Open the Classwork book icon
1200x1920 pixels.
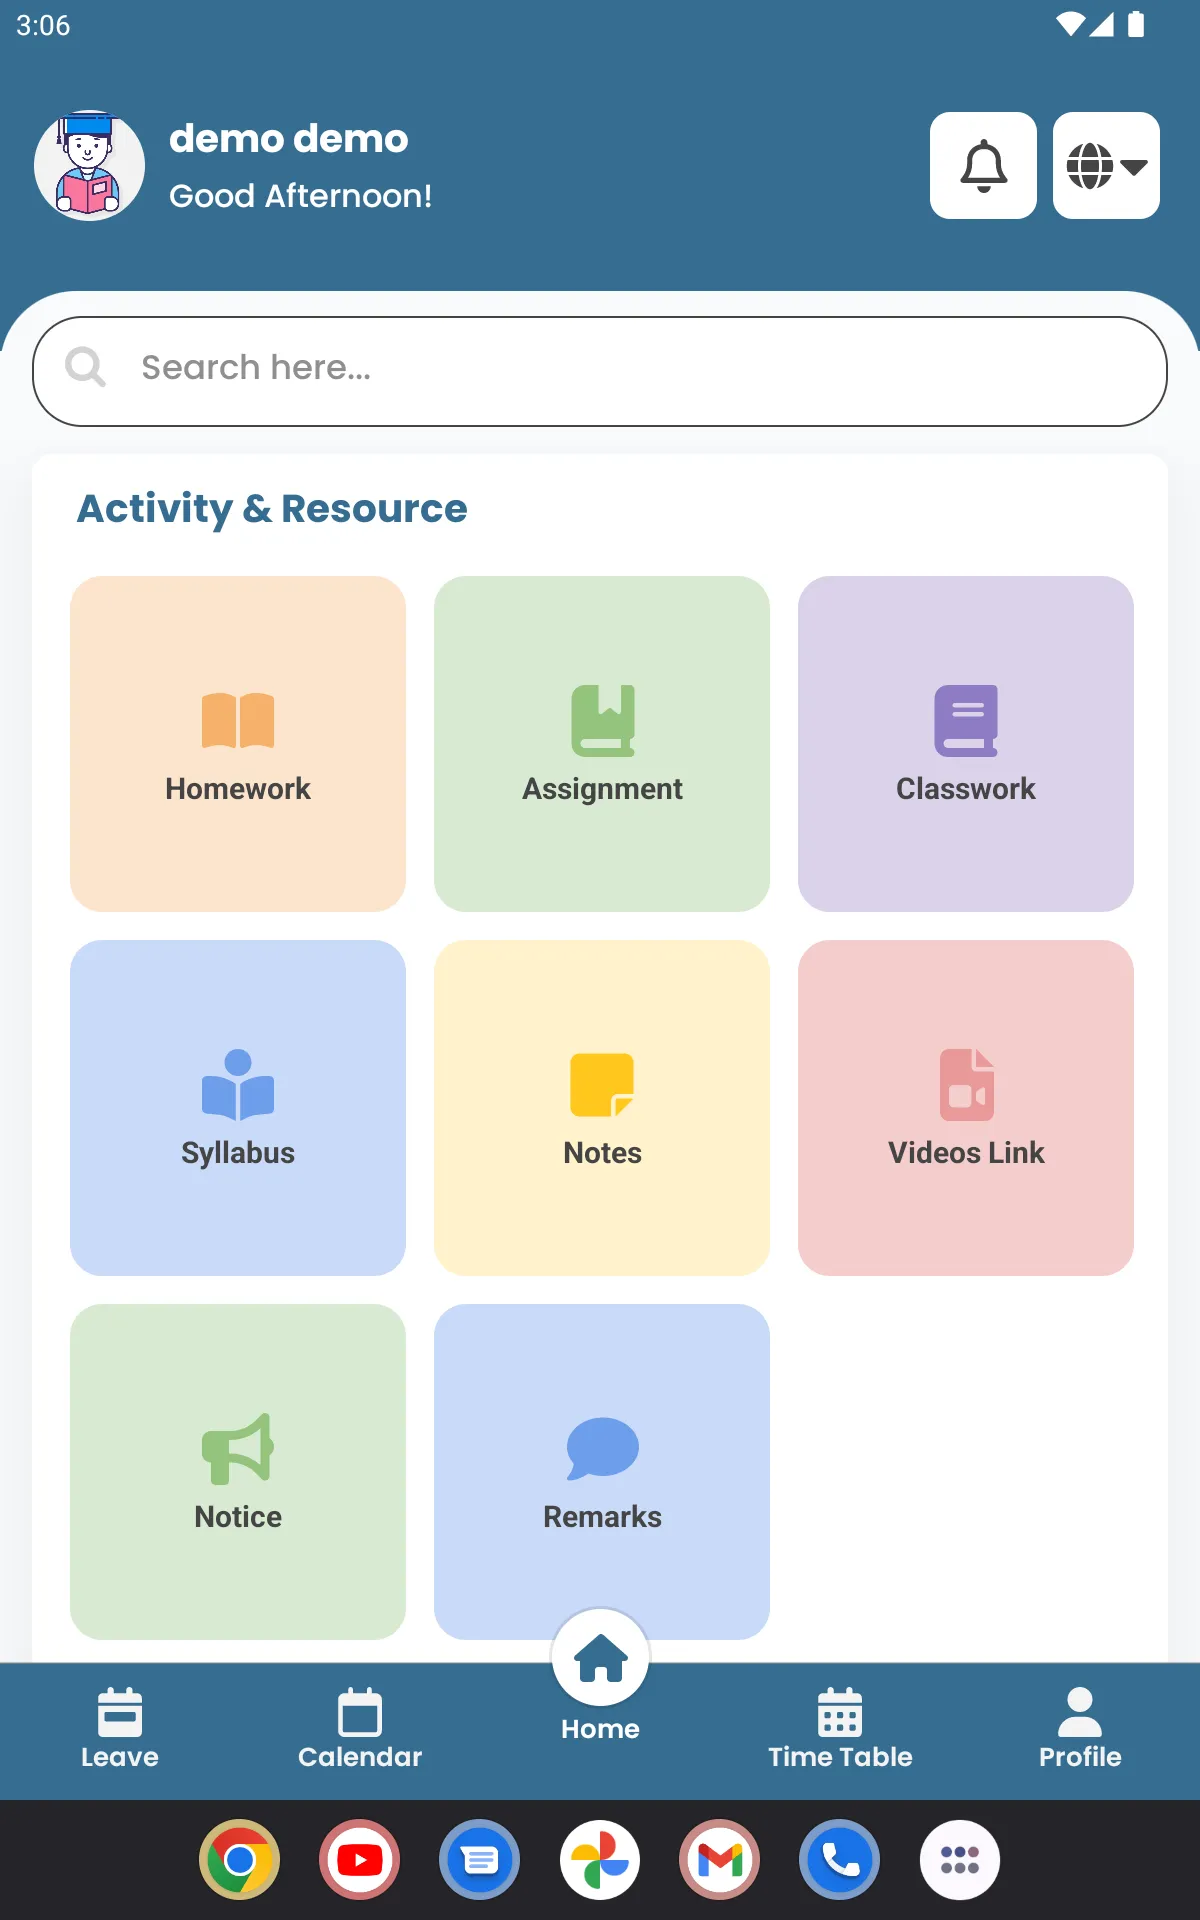(x=966, y=720)
